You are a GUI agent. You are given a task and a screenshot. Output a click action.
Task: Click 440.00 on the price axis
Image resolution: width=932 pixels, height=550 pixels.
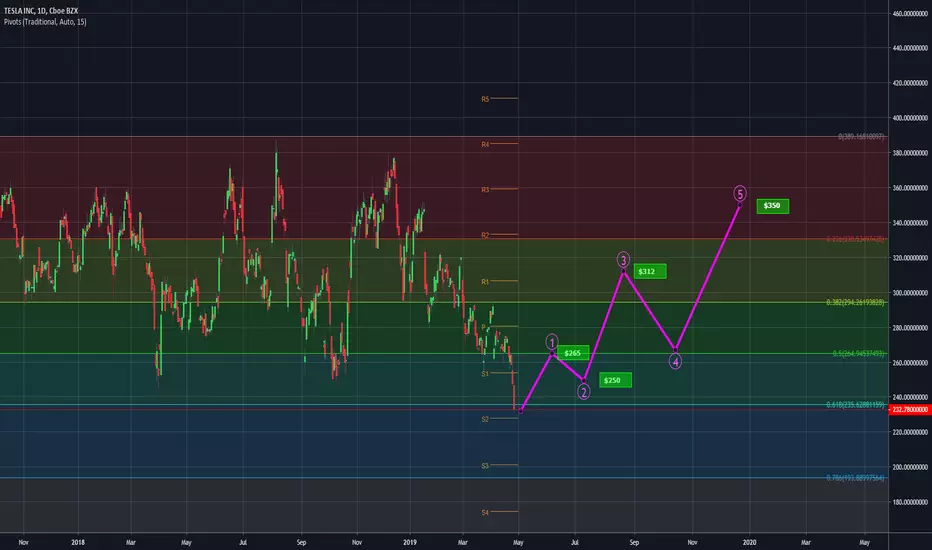[910, 48]
